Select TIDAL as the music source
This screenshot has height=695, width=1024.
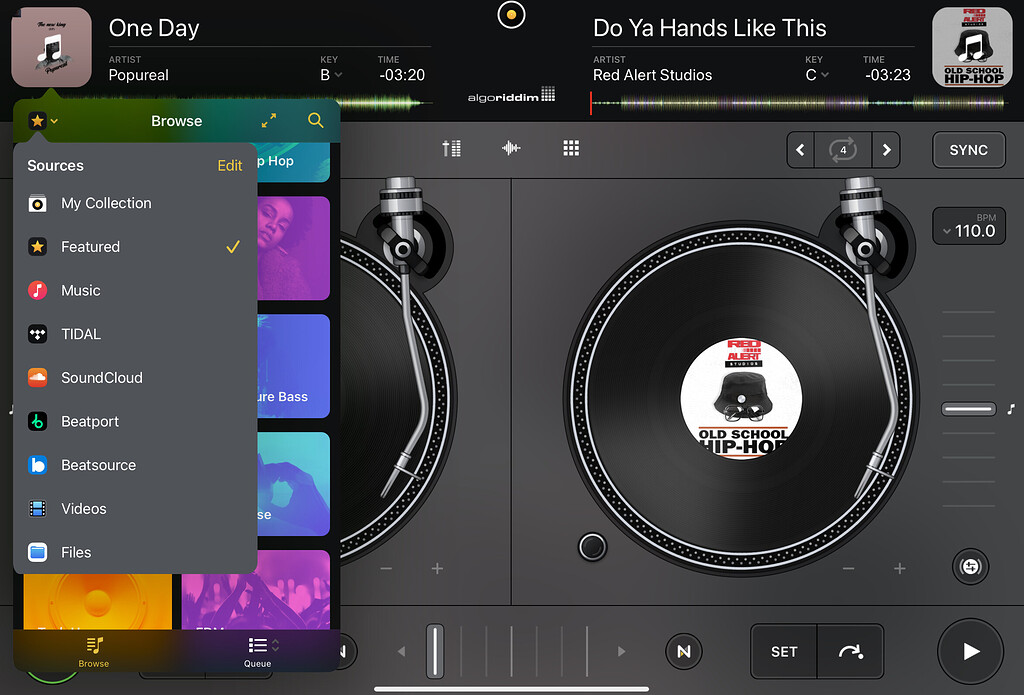[80, 334]
